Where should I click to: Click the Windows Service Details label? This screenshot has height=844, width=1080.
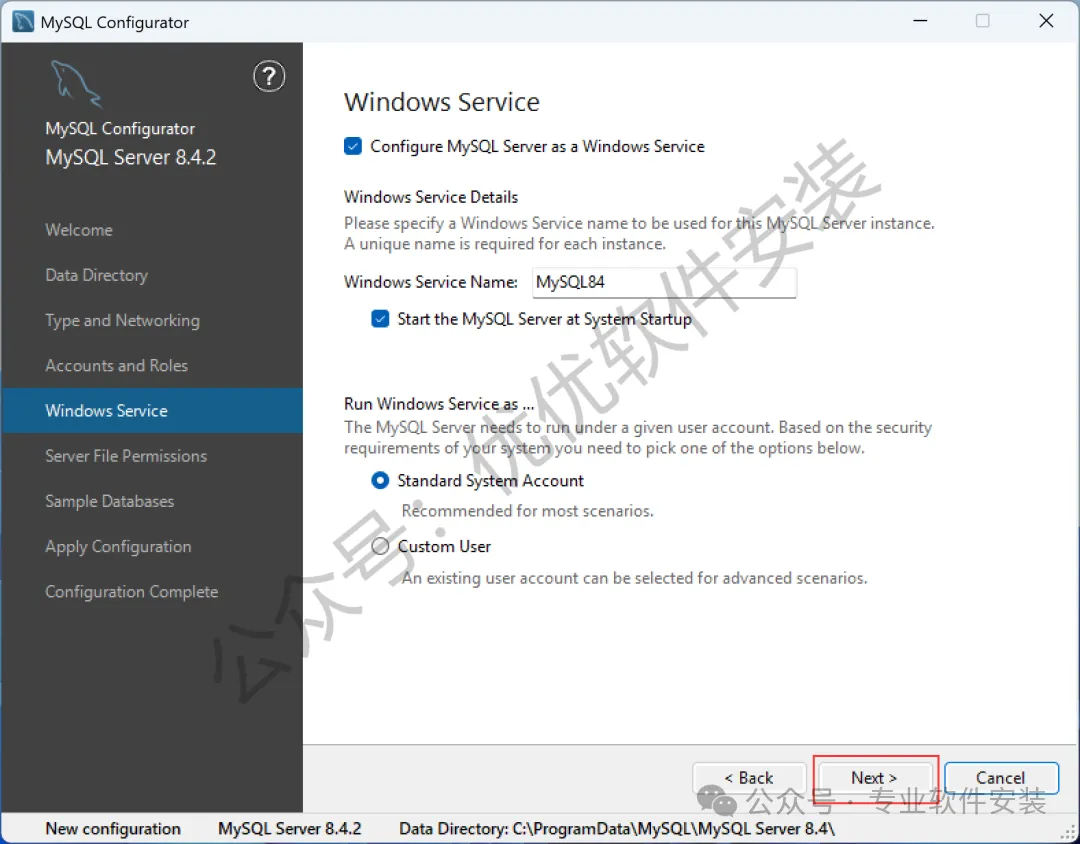point(431,197)
